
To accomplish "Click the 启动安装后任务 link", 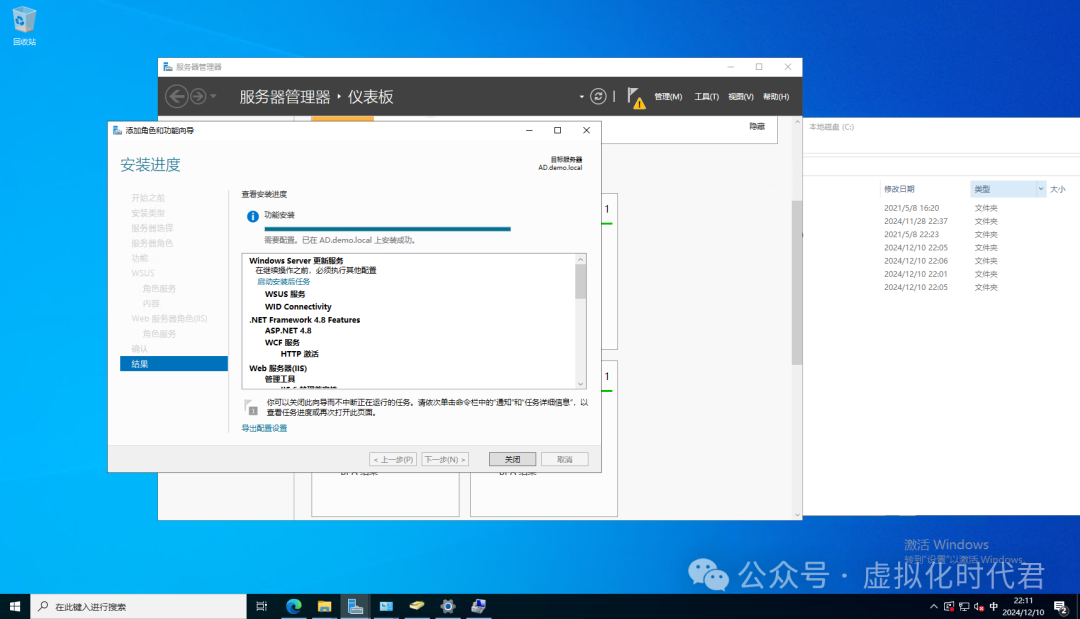I will point(283,282).
